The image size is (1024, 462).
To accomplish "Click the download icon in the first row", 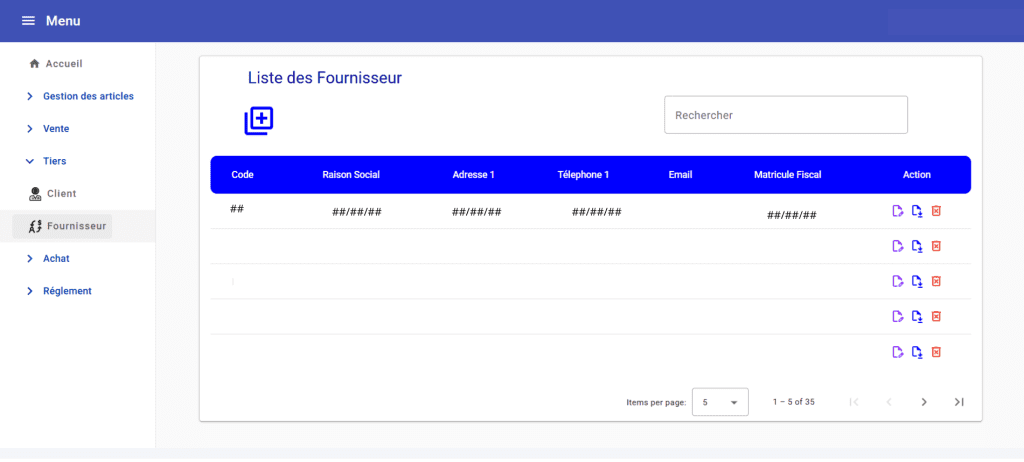I will pos(916,211).
